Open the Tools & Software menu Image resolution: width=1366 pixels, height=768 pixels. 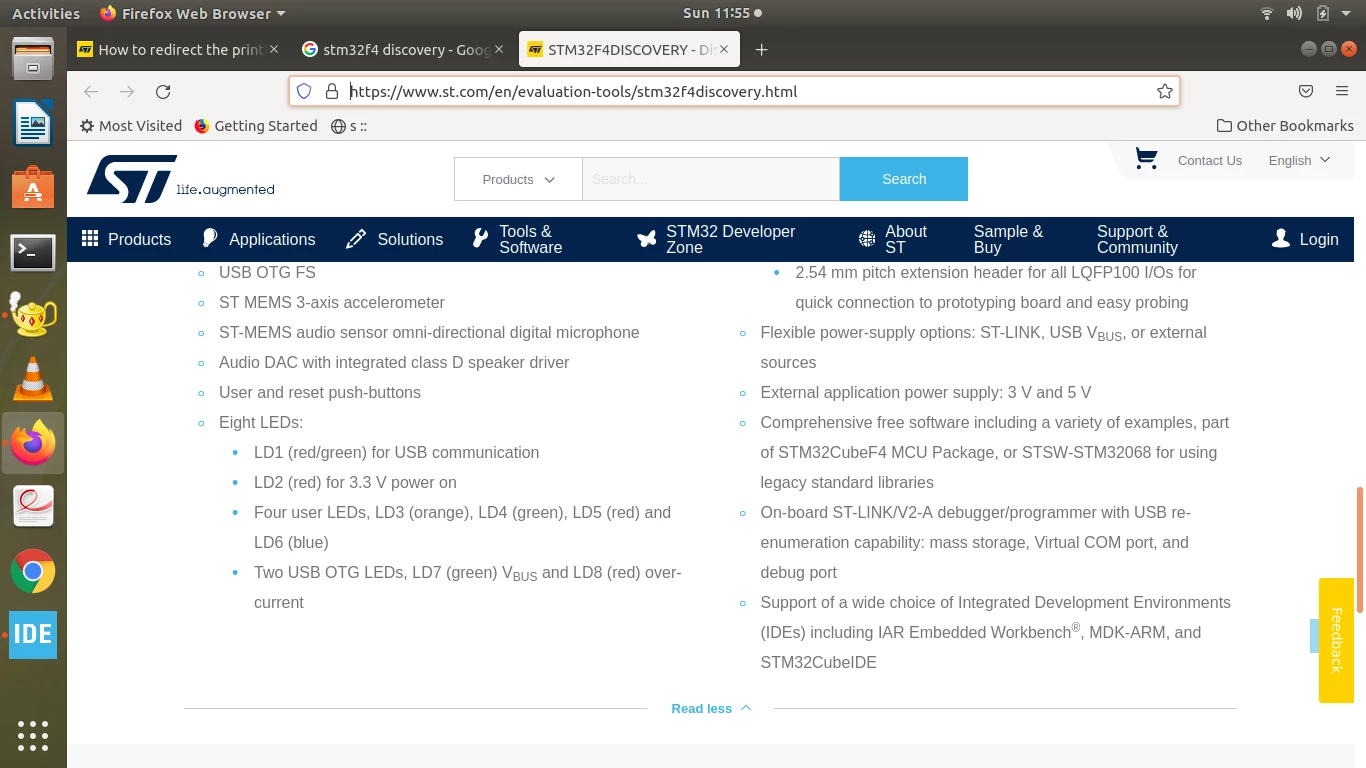pyautogui.click(x=517, y=239)
